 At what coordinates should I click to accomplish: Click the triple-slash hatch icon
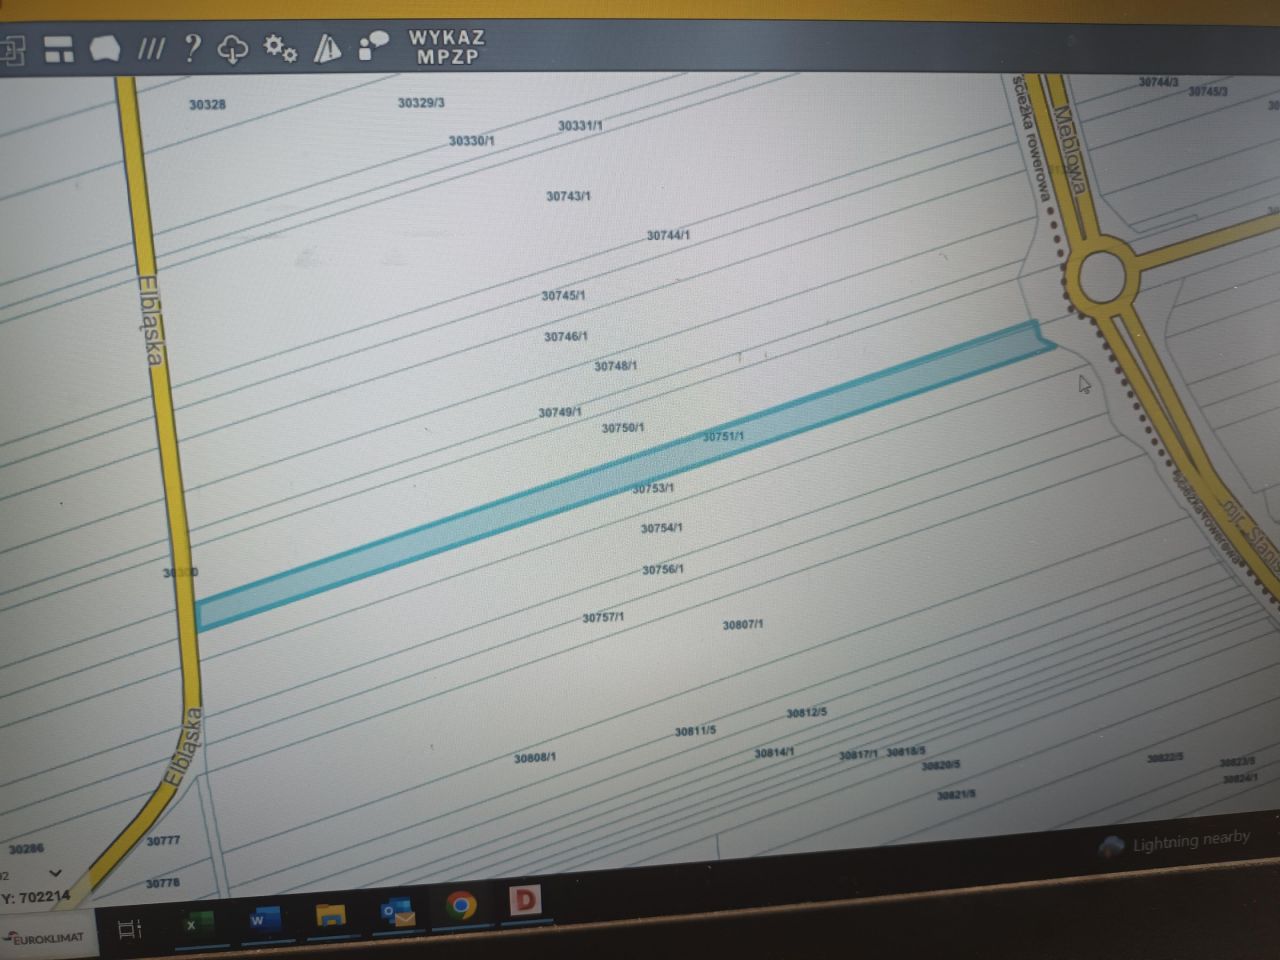click(x=150, y=48)
